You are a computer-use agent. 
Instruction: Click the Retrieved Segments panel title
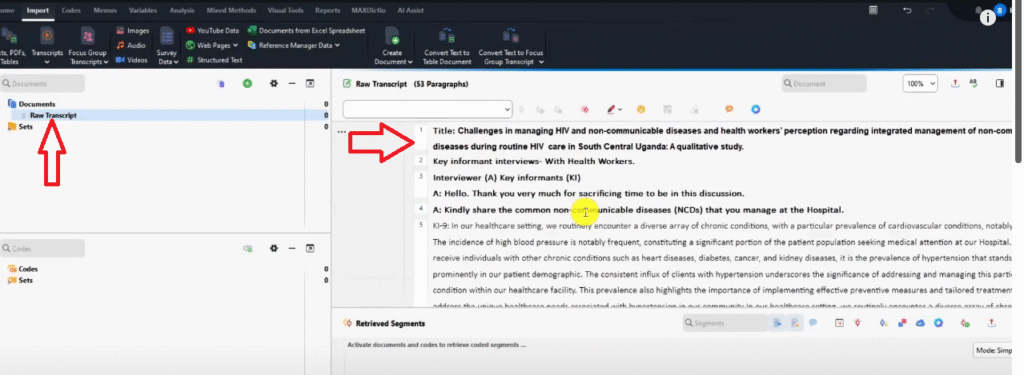[x=391, y=323]
